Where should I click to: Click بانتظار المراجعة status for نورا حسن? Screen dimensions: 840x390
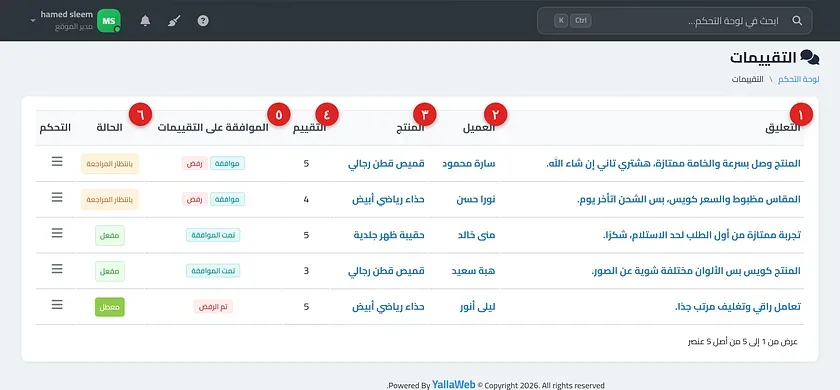pyautogui.click(x=110, y=200)
